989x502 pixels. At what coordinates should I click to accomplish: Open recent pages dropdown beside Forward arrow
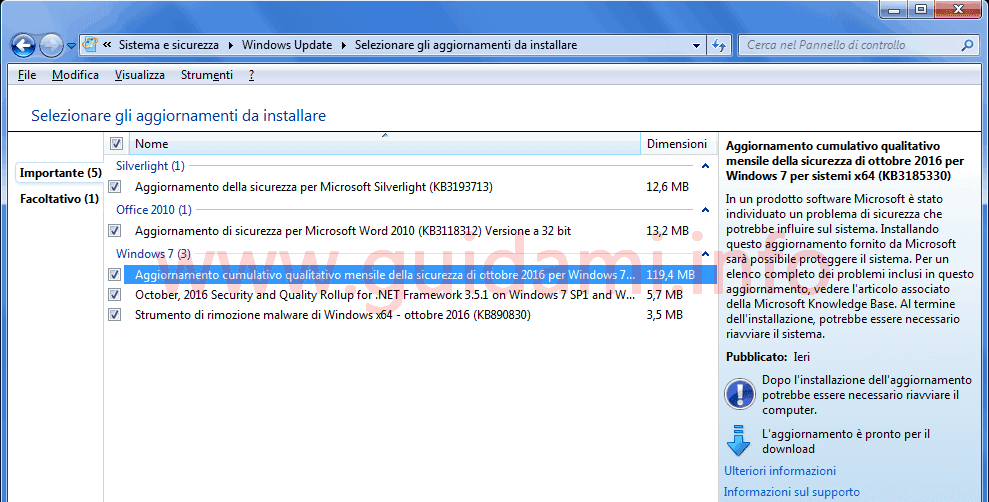click(71, 45)
